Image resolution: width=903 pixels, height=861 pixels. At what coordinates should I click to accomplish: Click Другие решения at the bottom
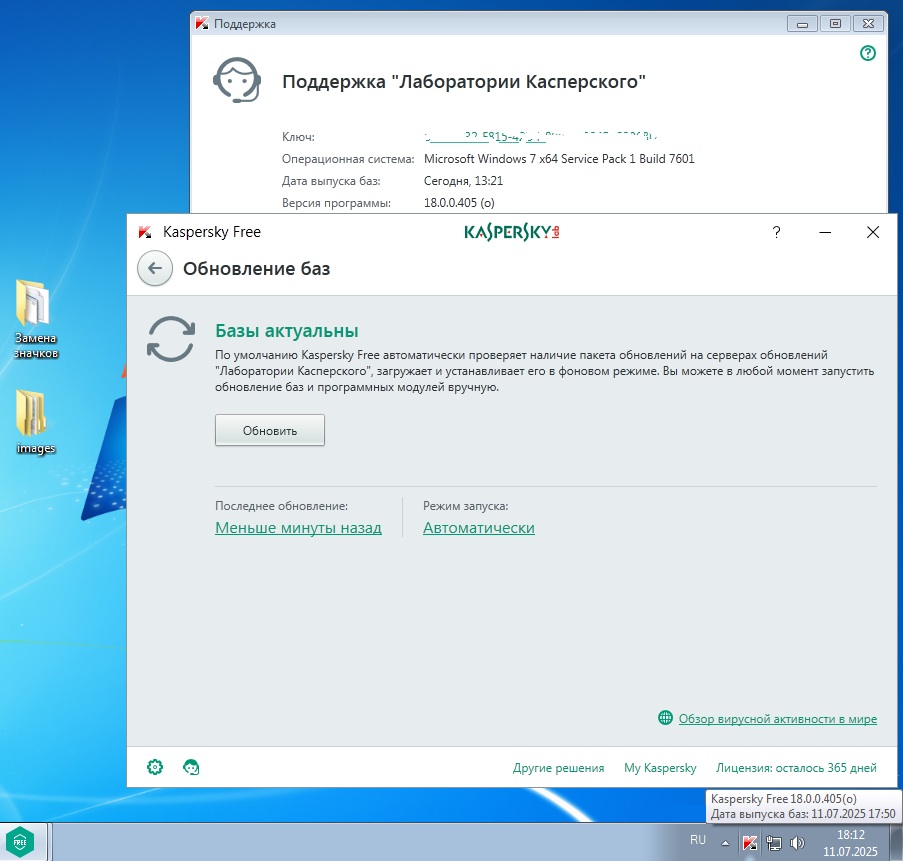click(558, 768)
